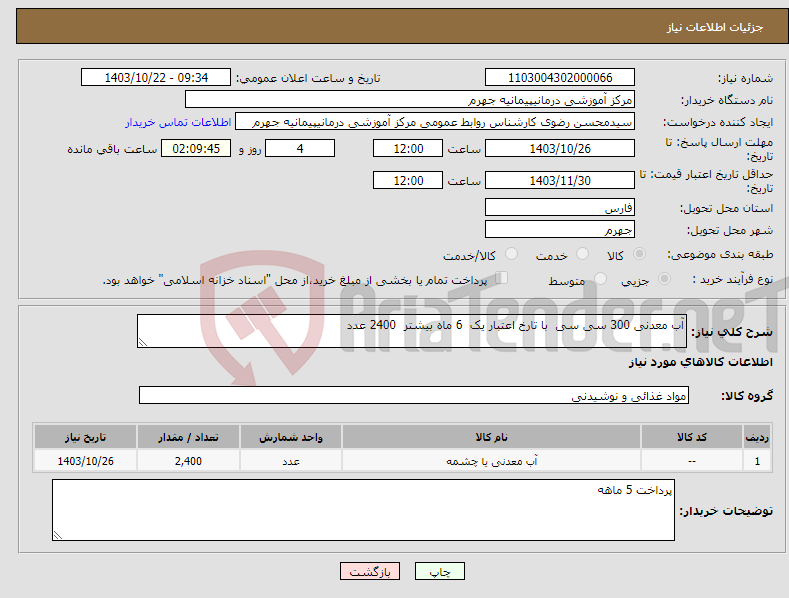This screenshot has width=789, height=598.
Task: Click the ردیف column header
Action: 757,437
